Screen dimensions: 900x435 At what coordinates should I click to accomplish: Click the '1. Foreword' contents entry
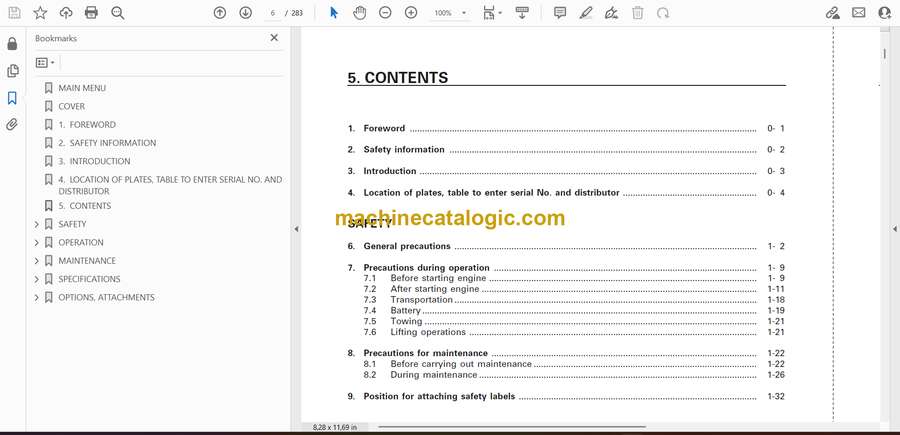[x=566, y=129]
